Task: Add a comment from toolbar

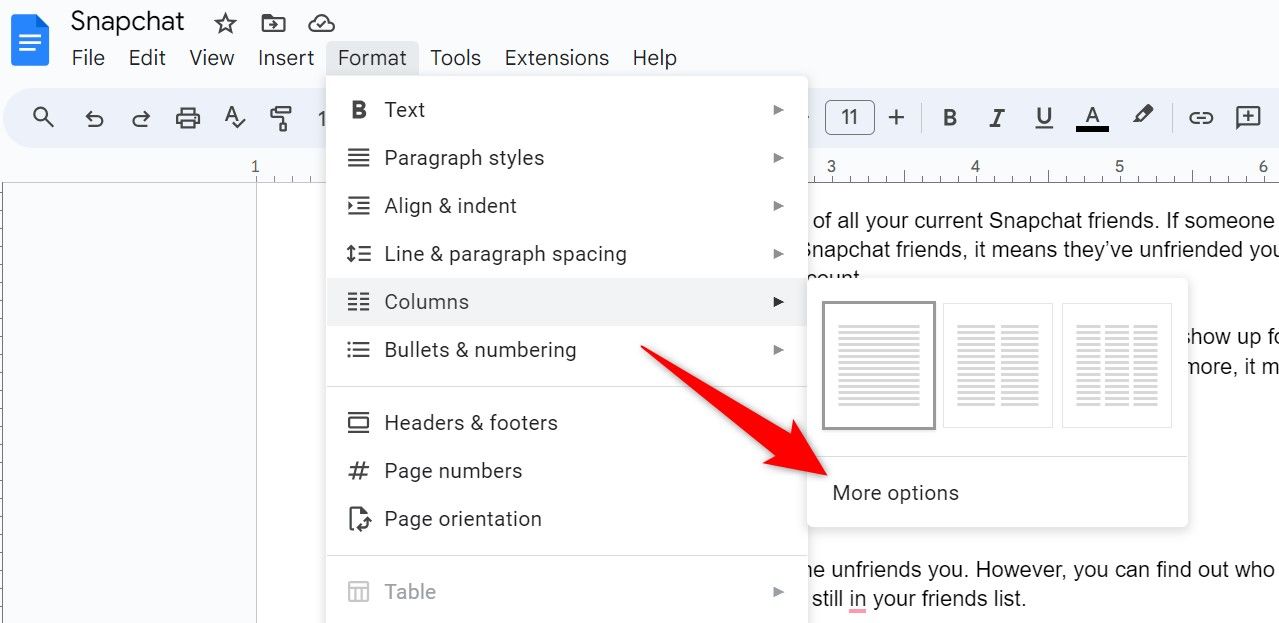Action: click(1248, 117)
